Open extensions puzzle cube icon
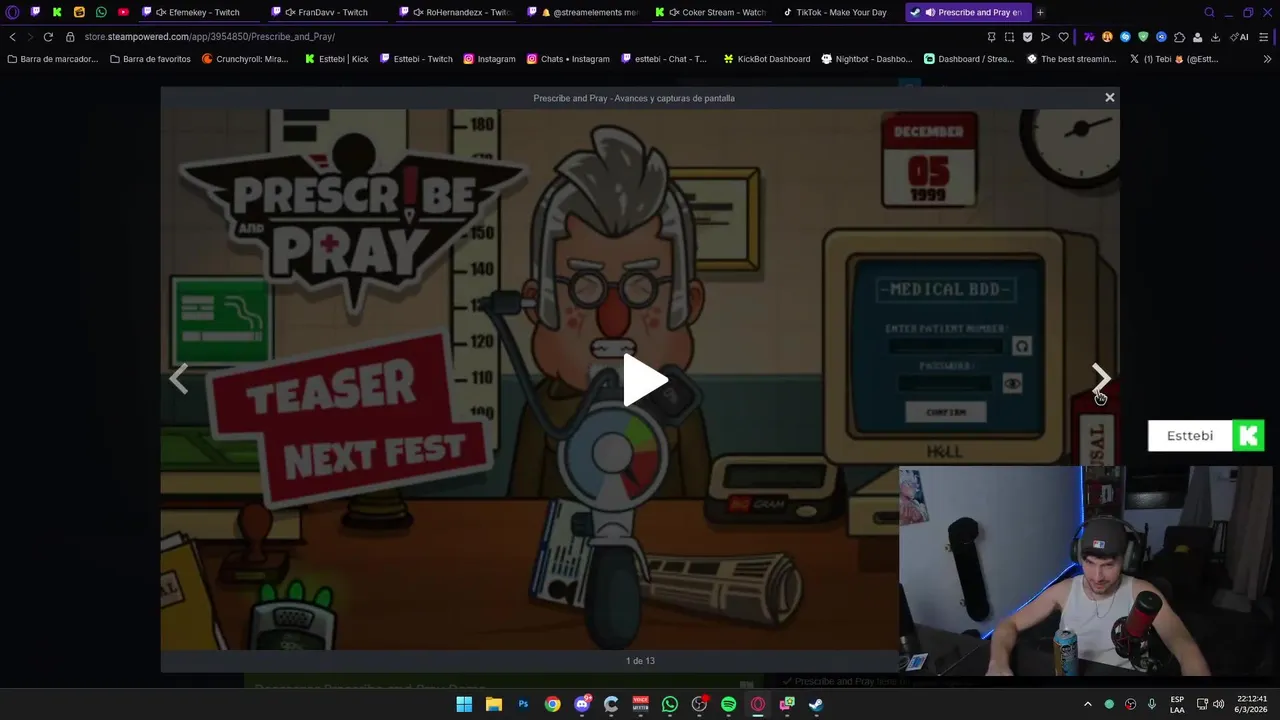Viewport: 1280px width, 720px height. point(1179,37)
